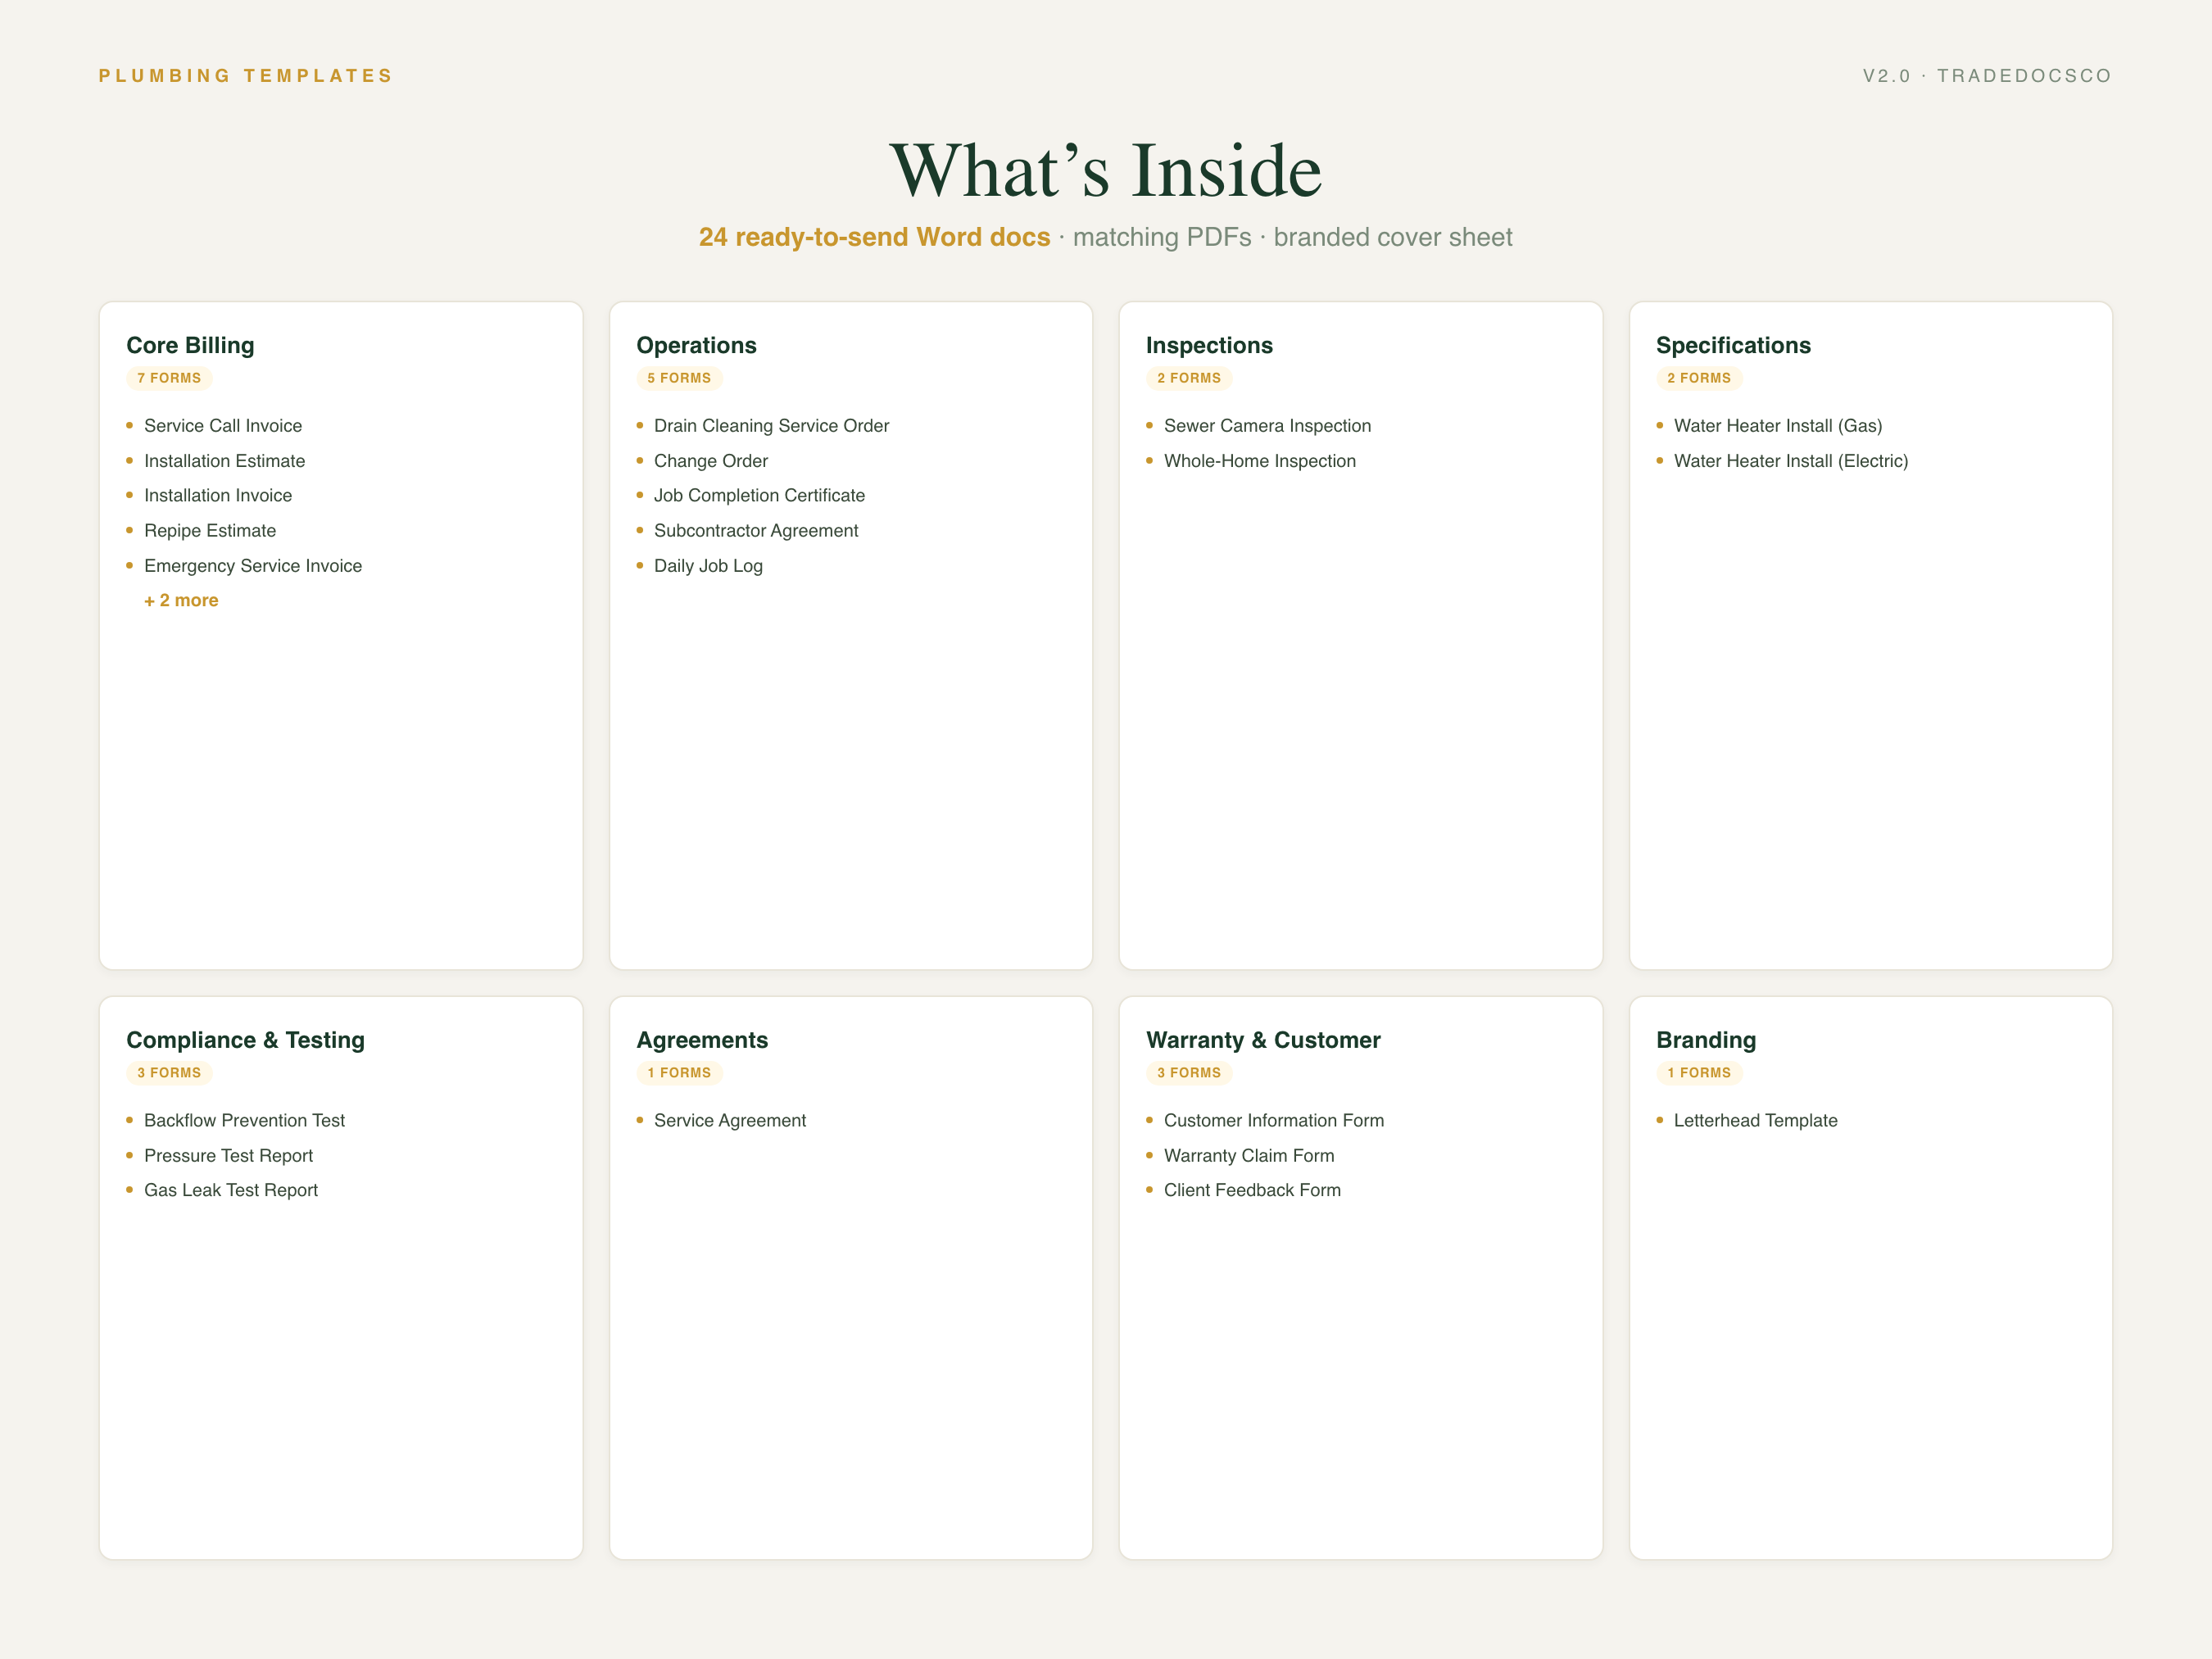Image resolution: width=2212 pixels, height=1659 pixels.
Task: Select Water Heater Install (Gas)
Action: tap(1778, 425)
